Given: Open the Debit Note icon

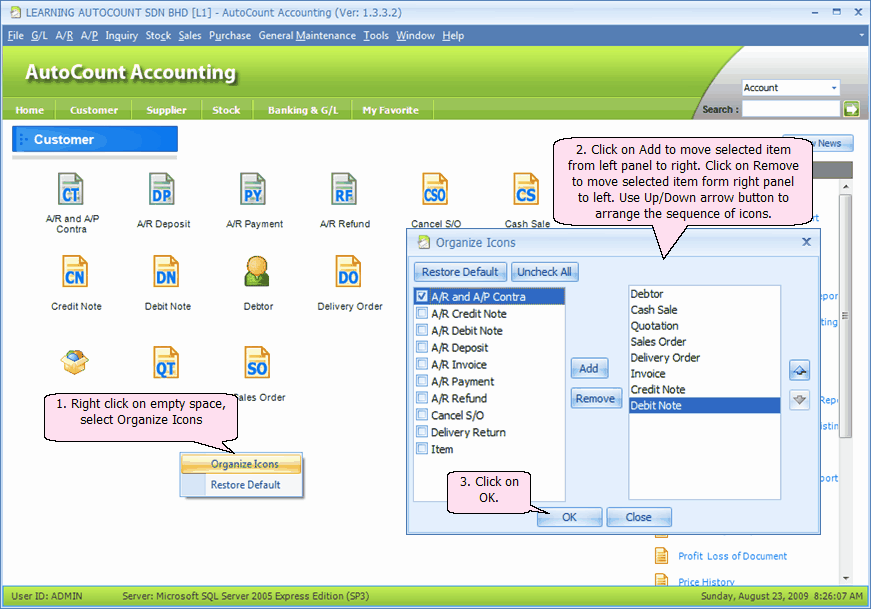Looking at the screenshot, I should point(166,271).
